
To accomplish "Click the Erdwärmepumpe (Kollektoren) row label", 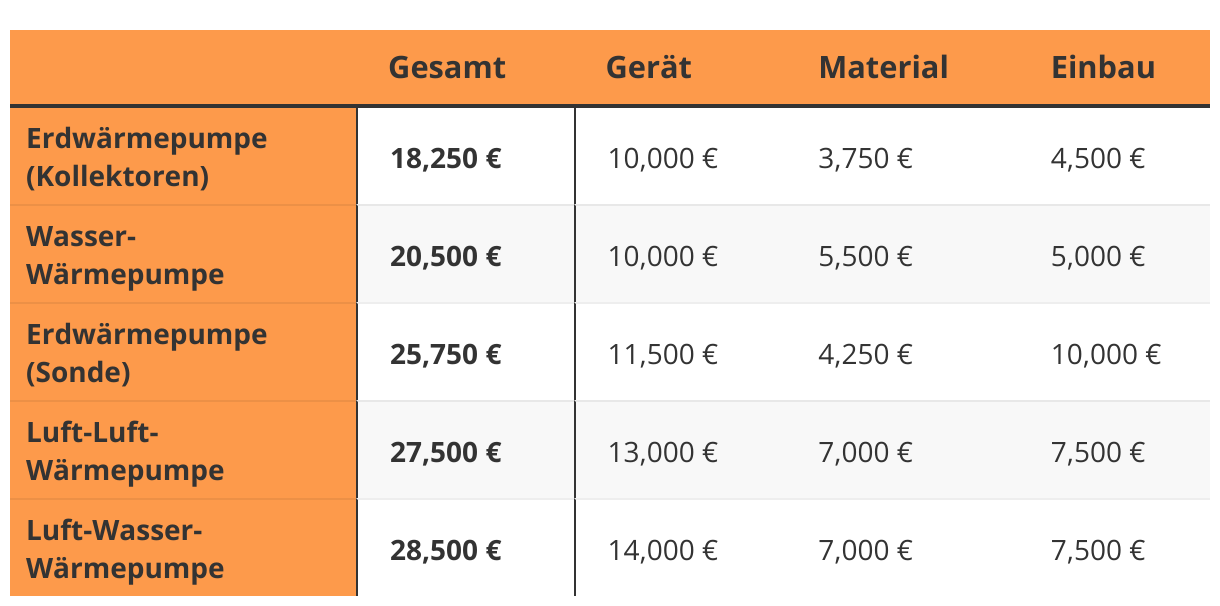I will coord(147,157).
